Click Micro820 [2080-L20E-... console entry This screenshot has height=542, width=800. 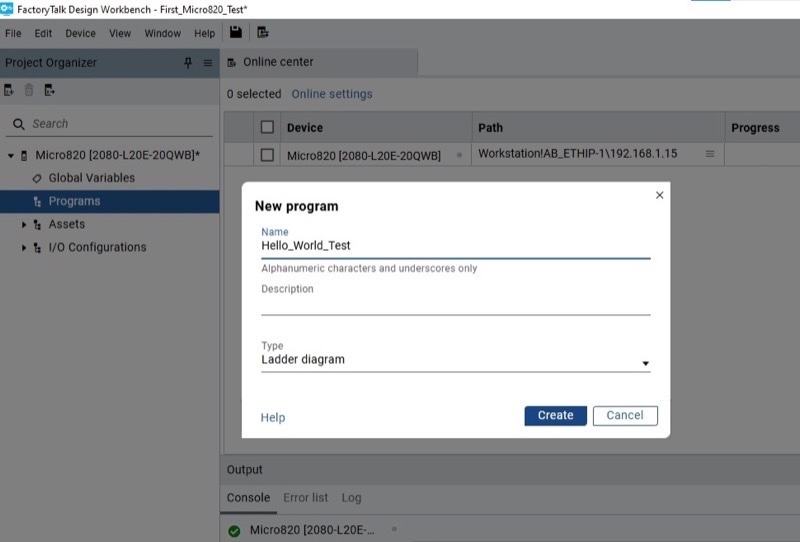[x=312, y=530]
